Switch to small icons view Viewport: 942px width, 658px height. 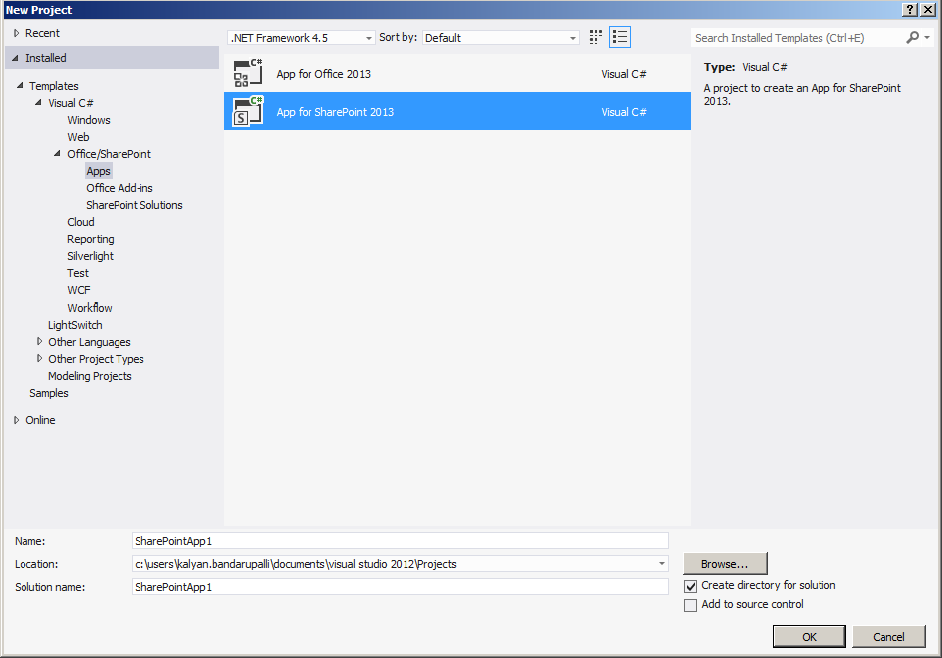click(595, 37)
